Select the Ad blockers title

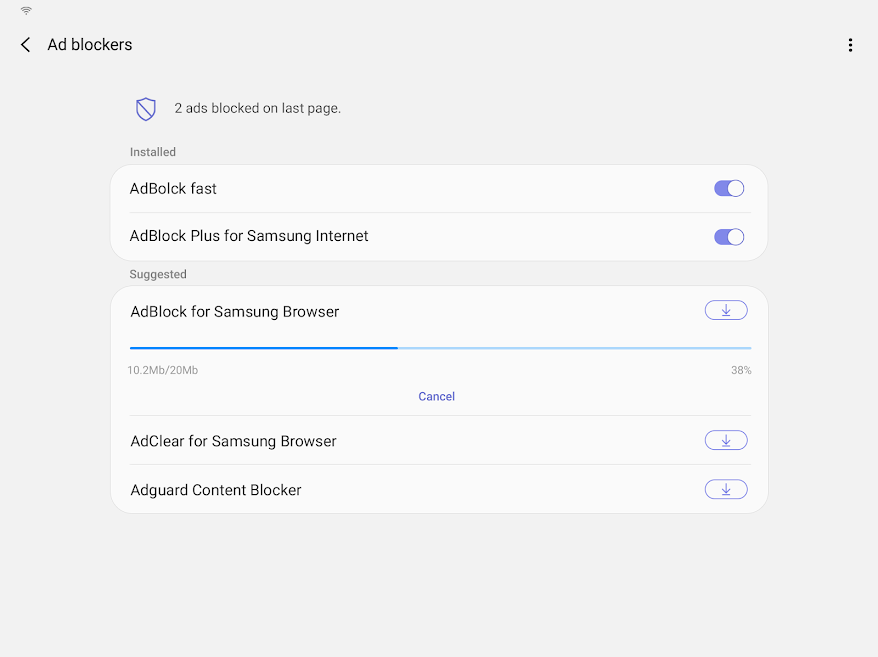89,44
